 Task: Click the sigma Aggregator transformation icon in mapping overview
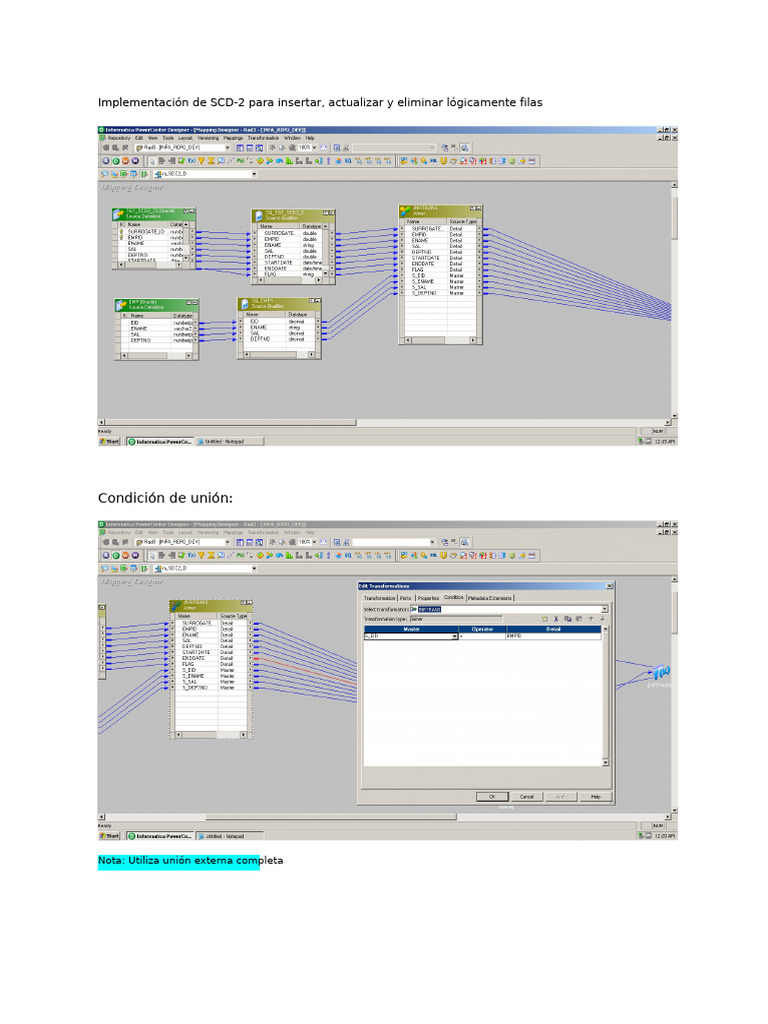(x=211, y=161)
